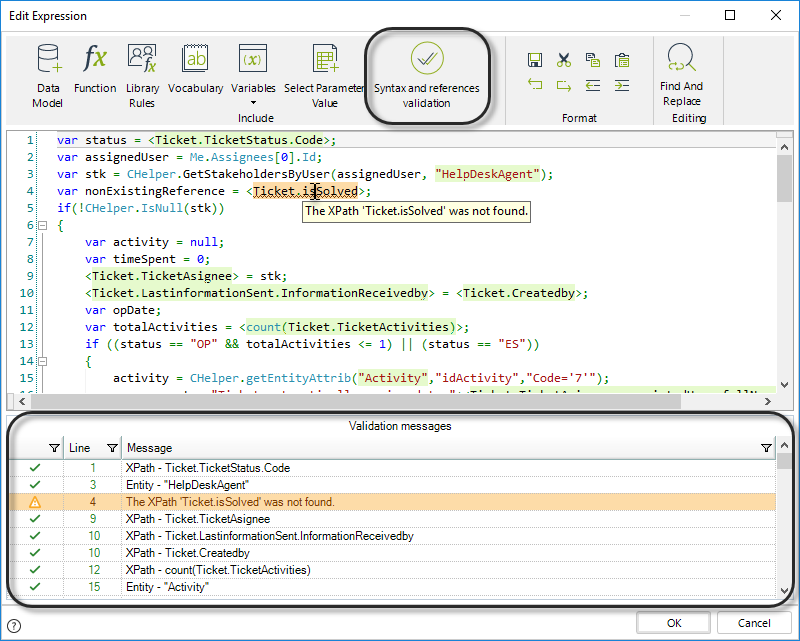
Task: Click 'nonExistingReference' in code line 4
Action: (x=155, y=191)
